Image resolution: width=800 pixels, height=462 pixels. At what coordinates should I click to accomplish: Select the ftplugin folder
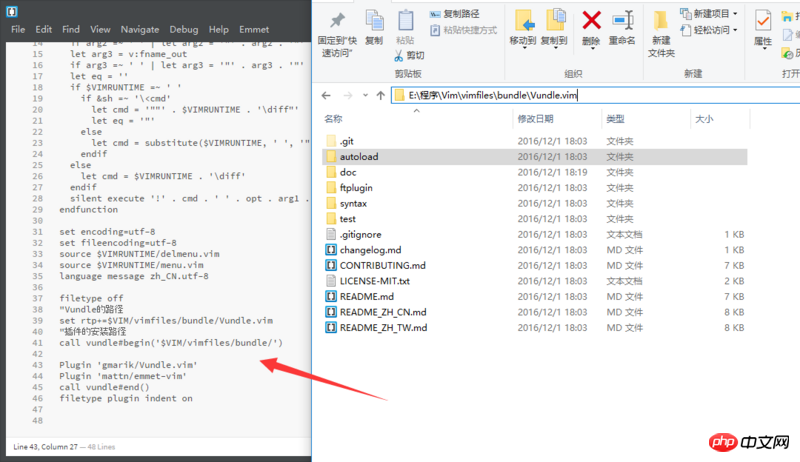click(535, 188)
